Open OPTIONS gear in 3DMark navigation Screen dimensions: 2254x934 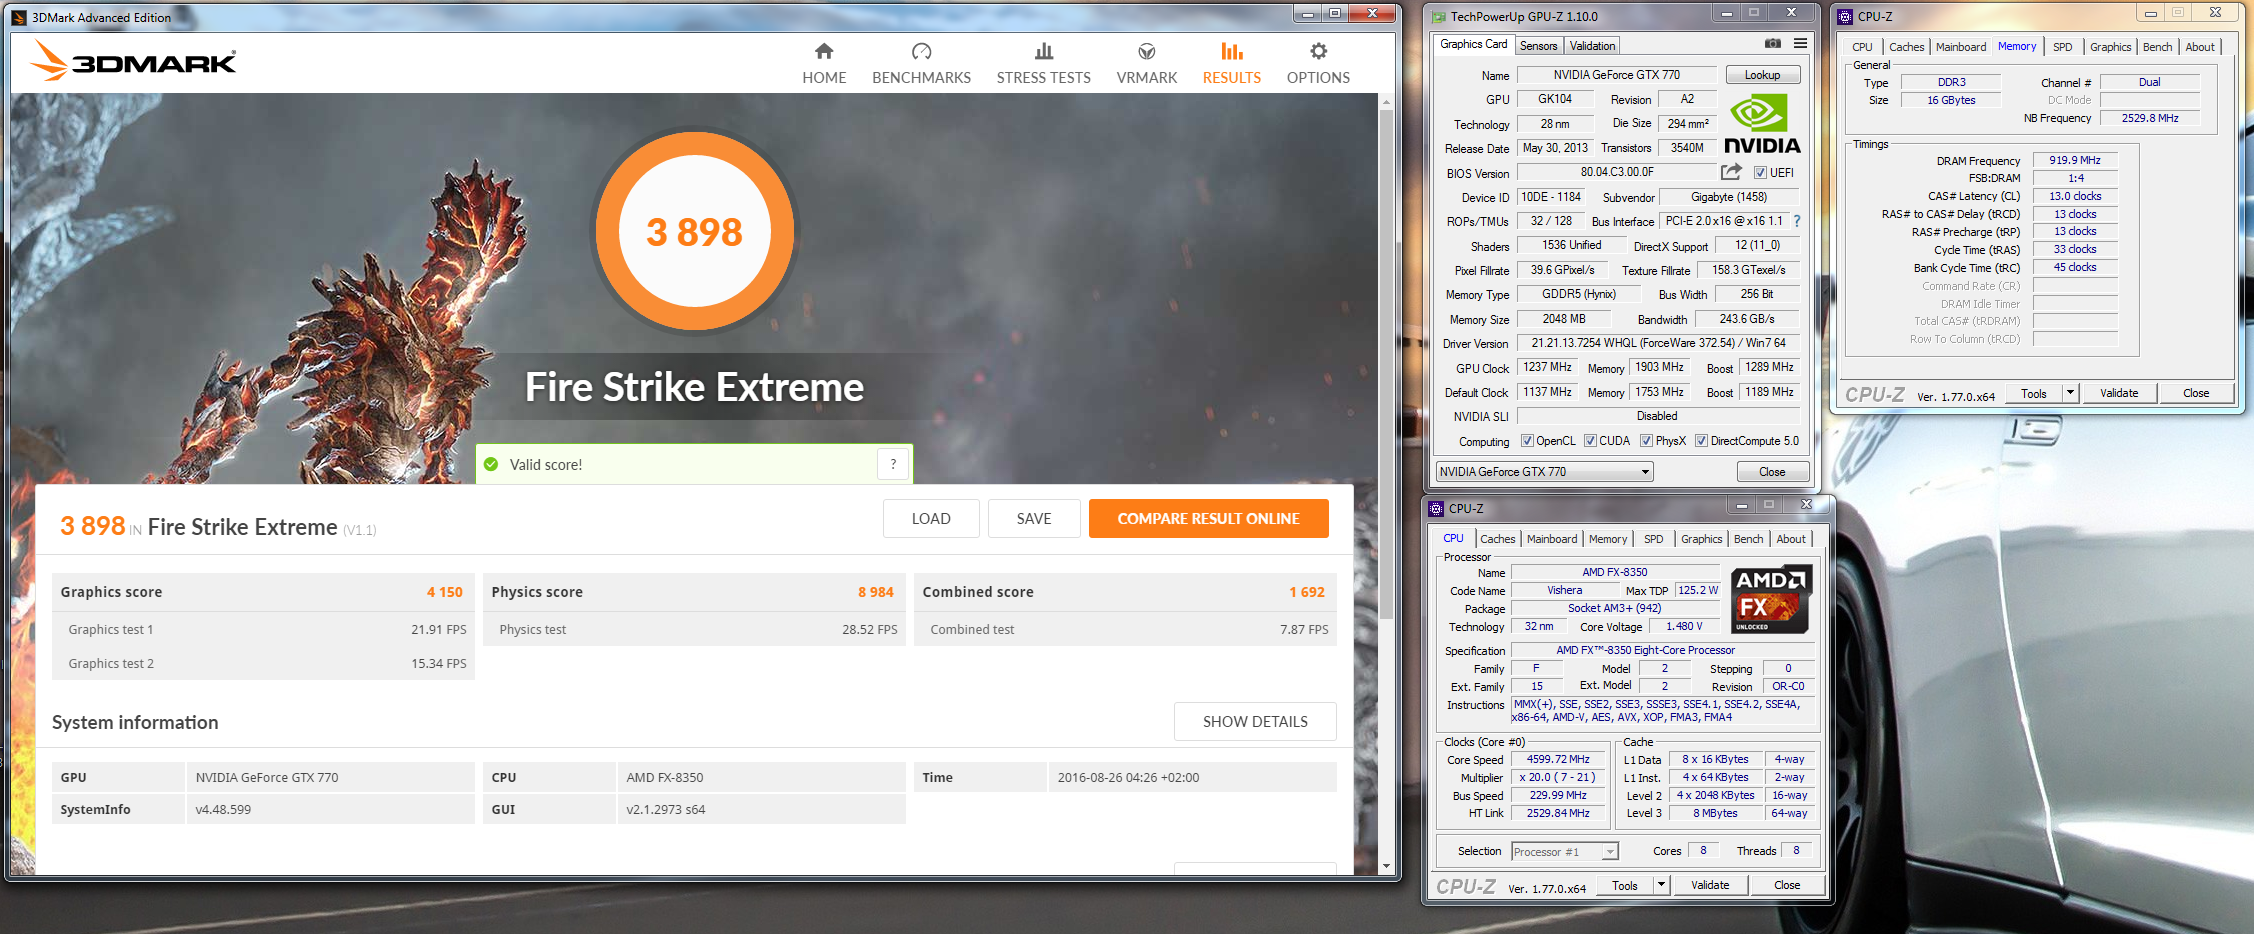tap(1318, 64)
